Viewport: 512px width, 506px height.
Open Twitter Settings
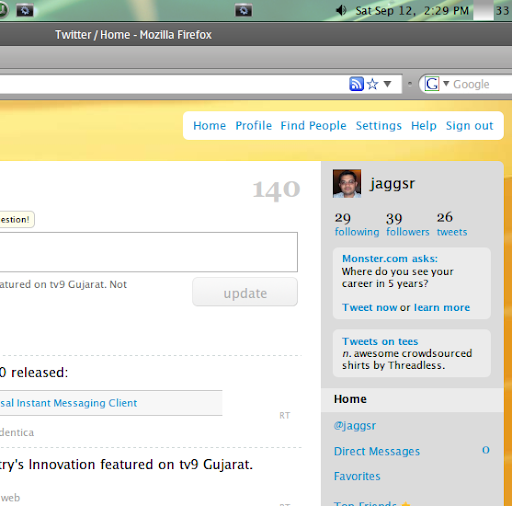379,126
